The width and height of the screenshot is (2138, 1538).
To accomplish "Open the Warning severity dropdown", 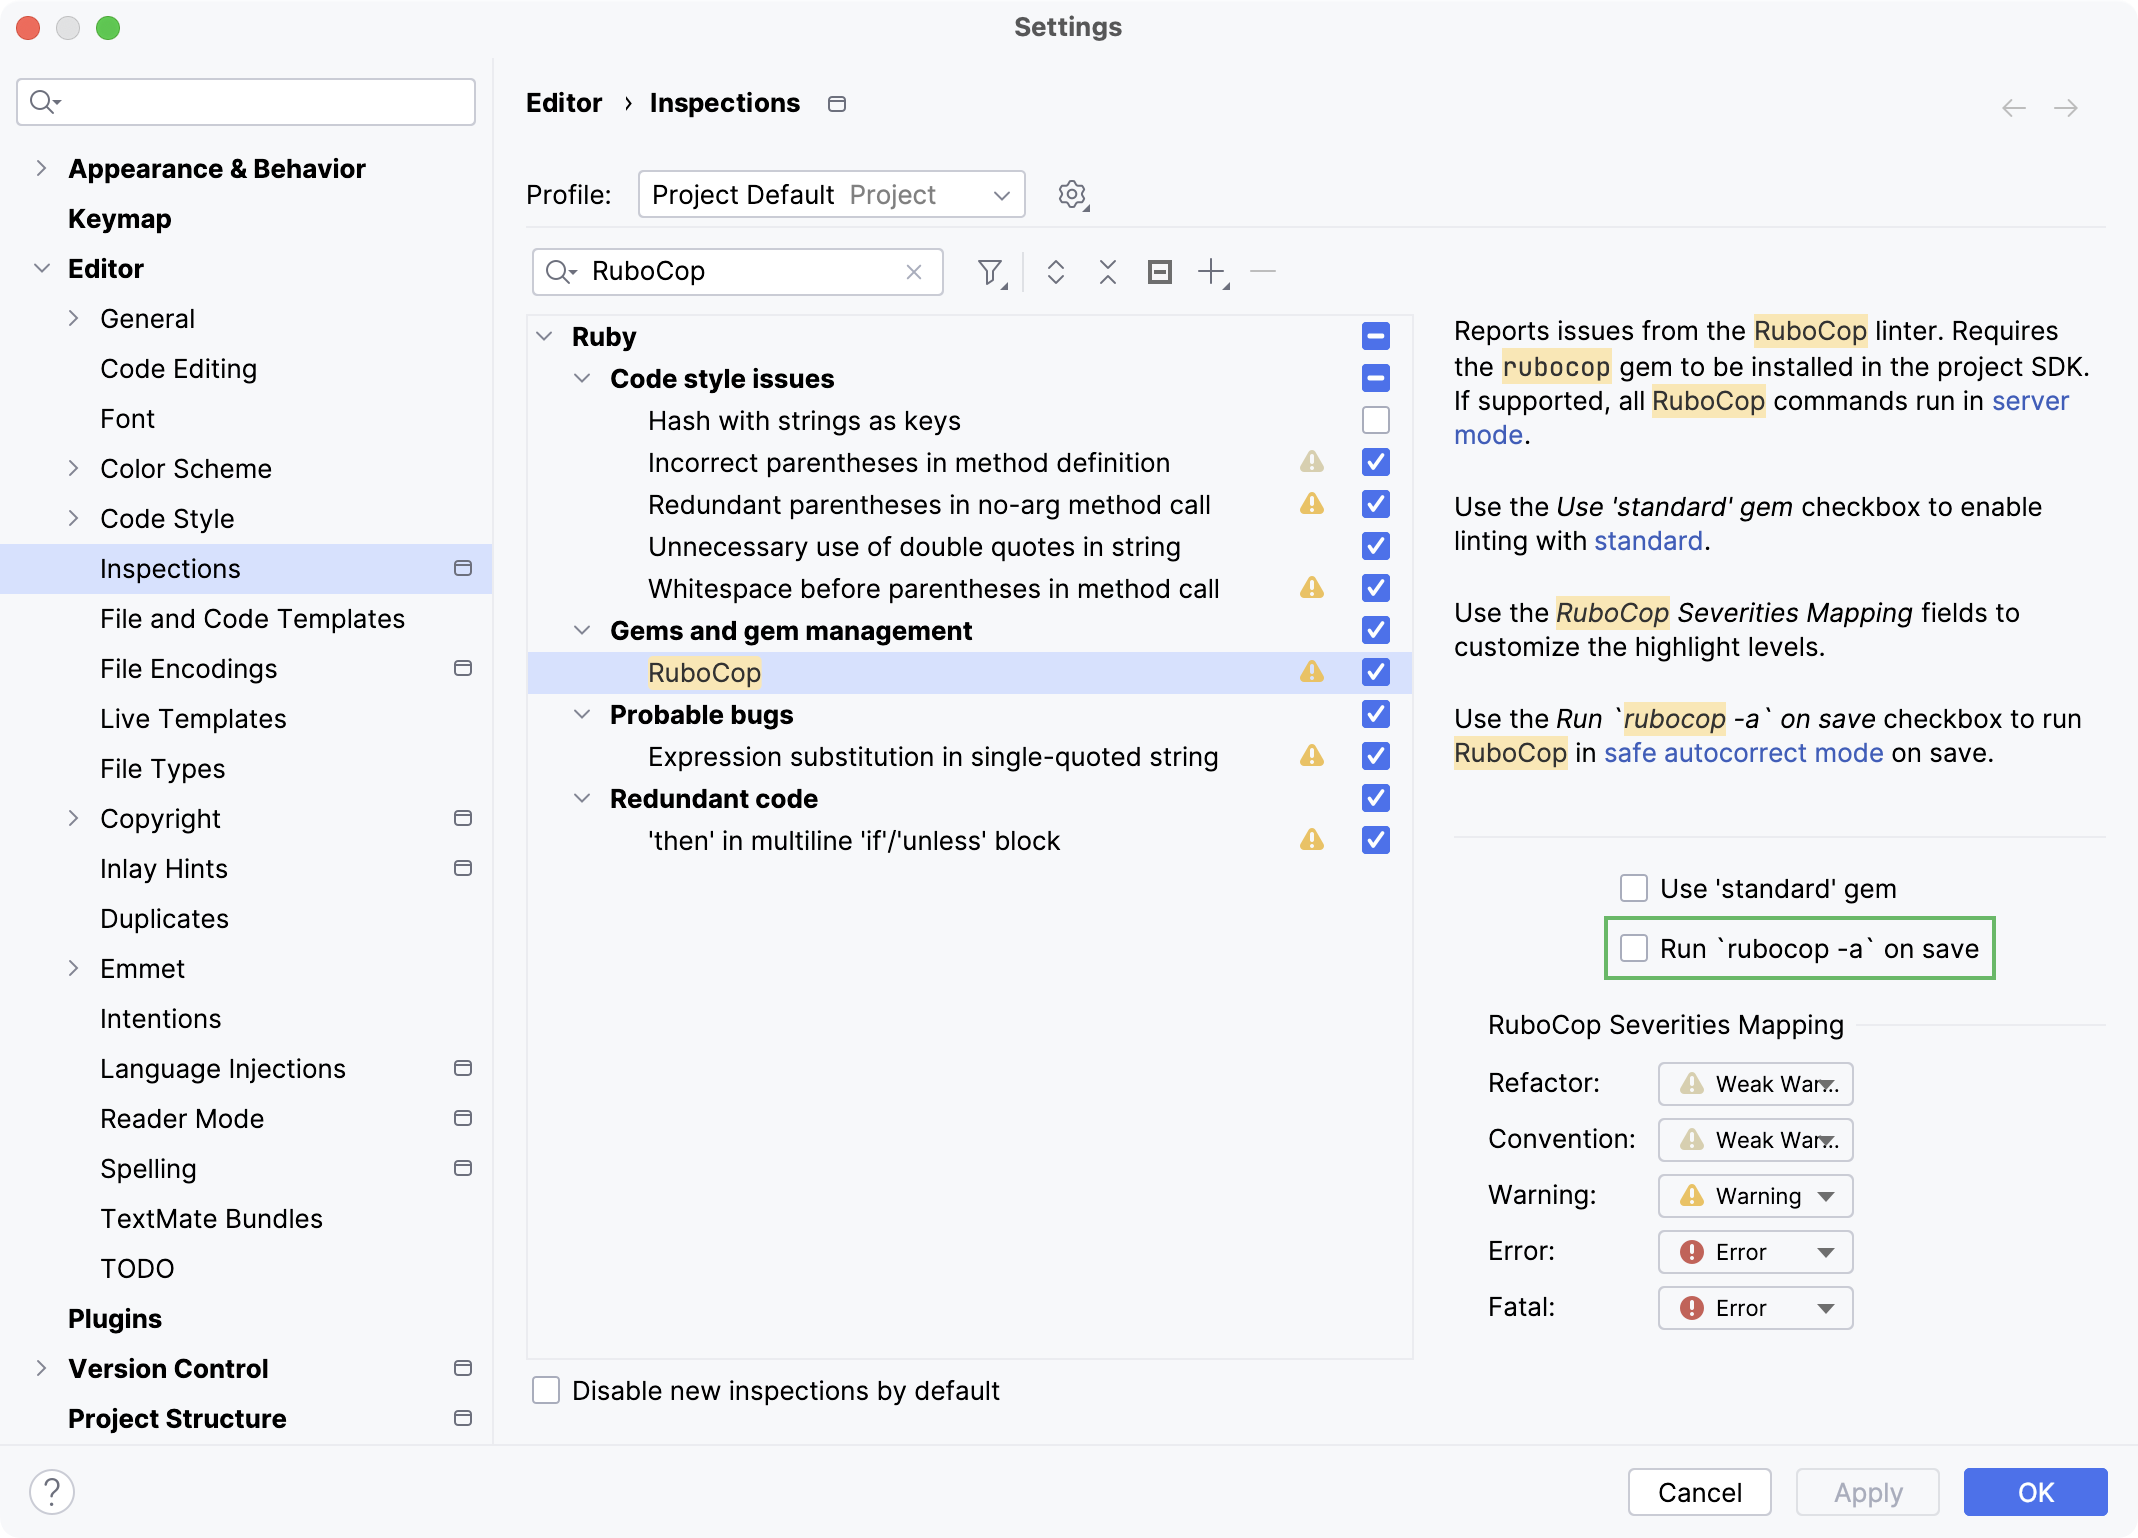I will 1755,1196.
